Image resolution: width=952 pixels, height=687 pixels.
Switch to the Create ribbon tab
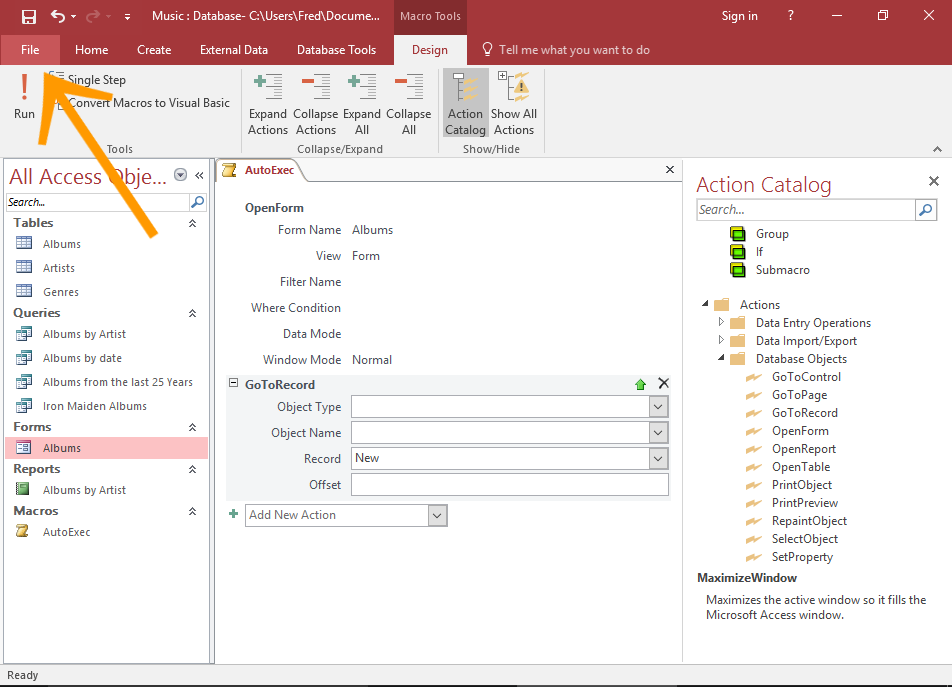(x=154, y=50)
